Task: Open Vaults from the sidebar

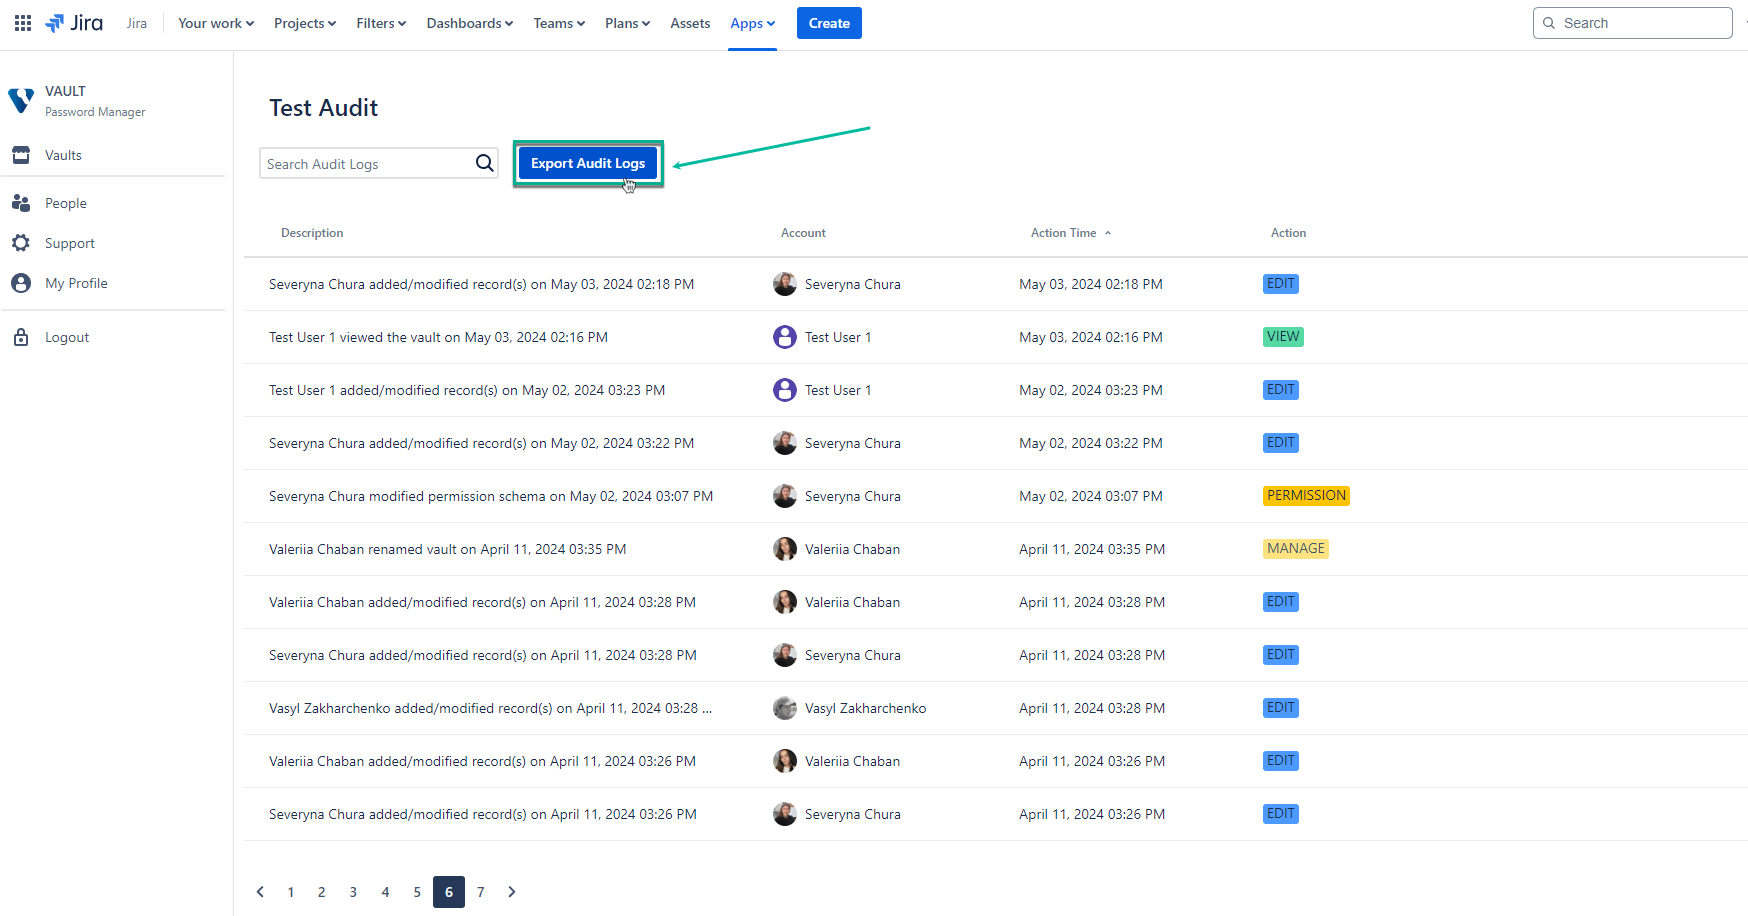Action: tap(21, 155)
